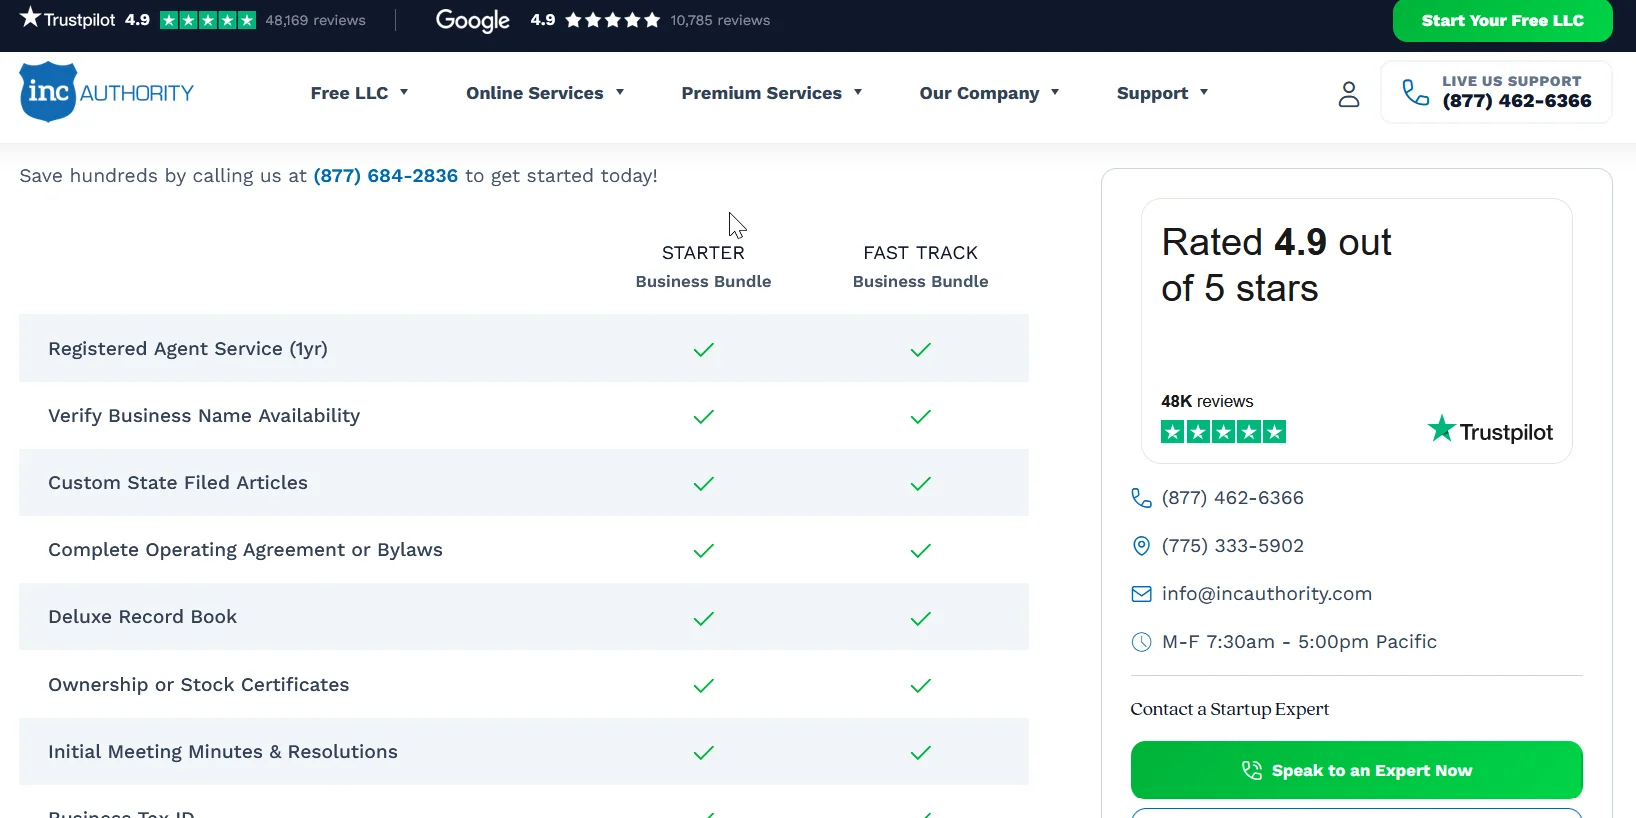Click Starter checkmark for Deluxe Record Book

click(704, 619)
